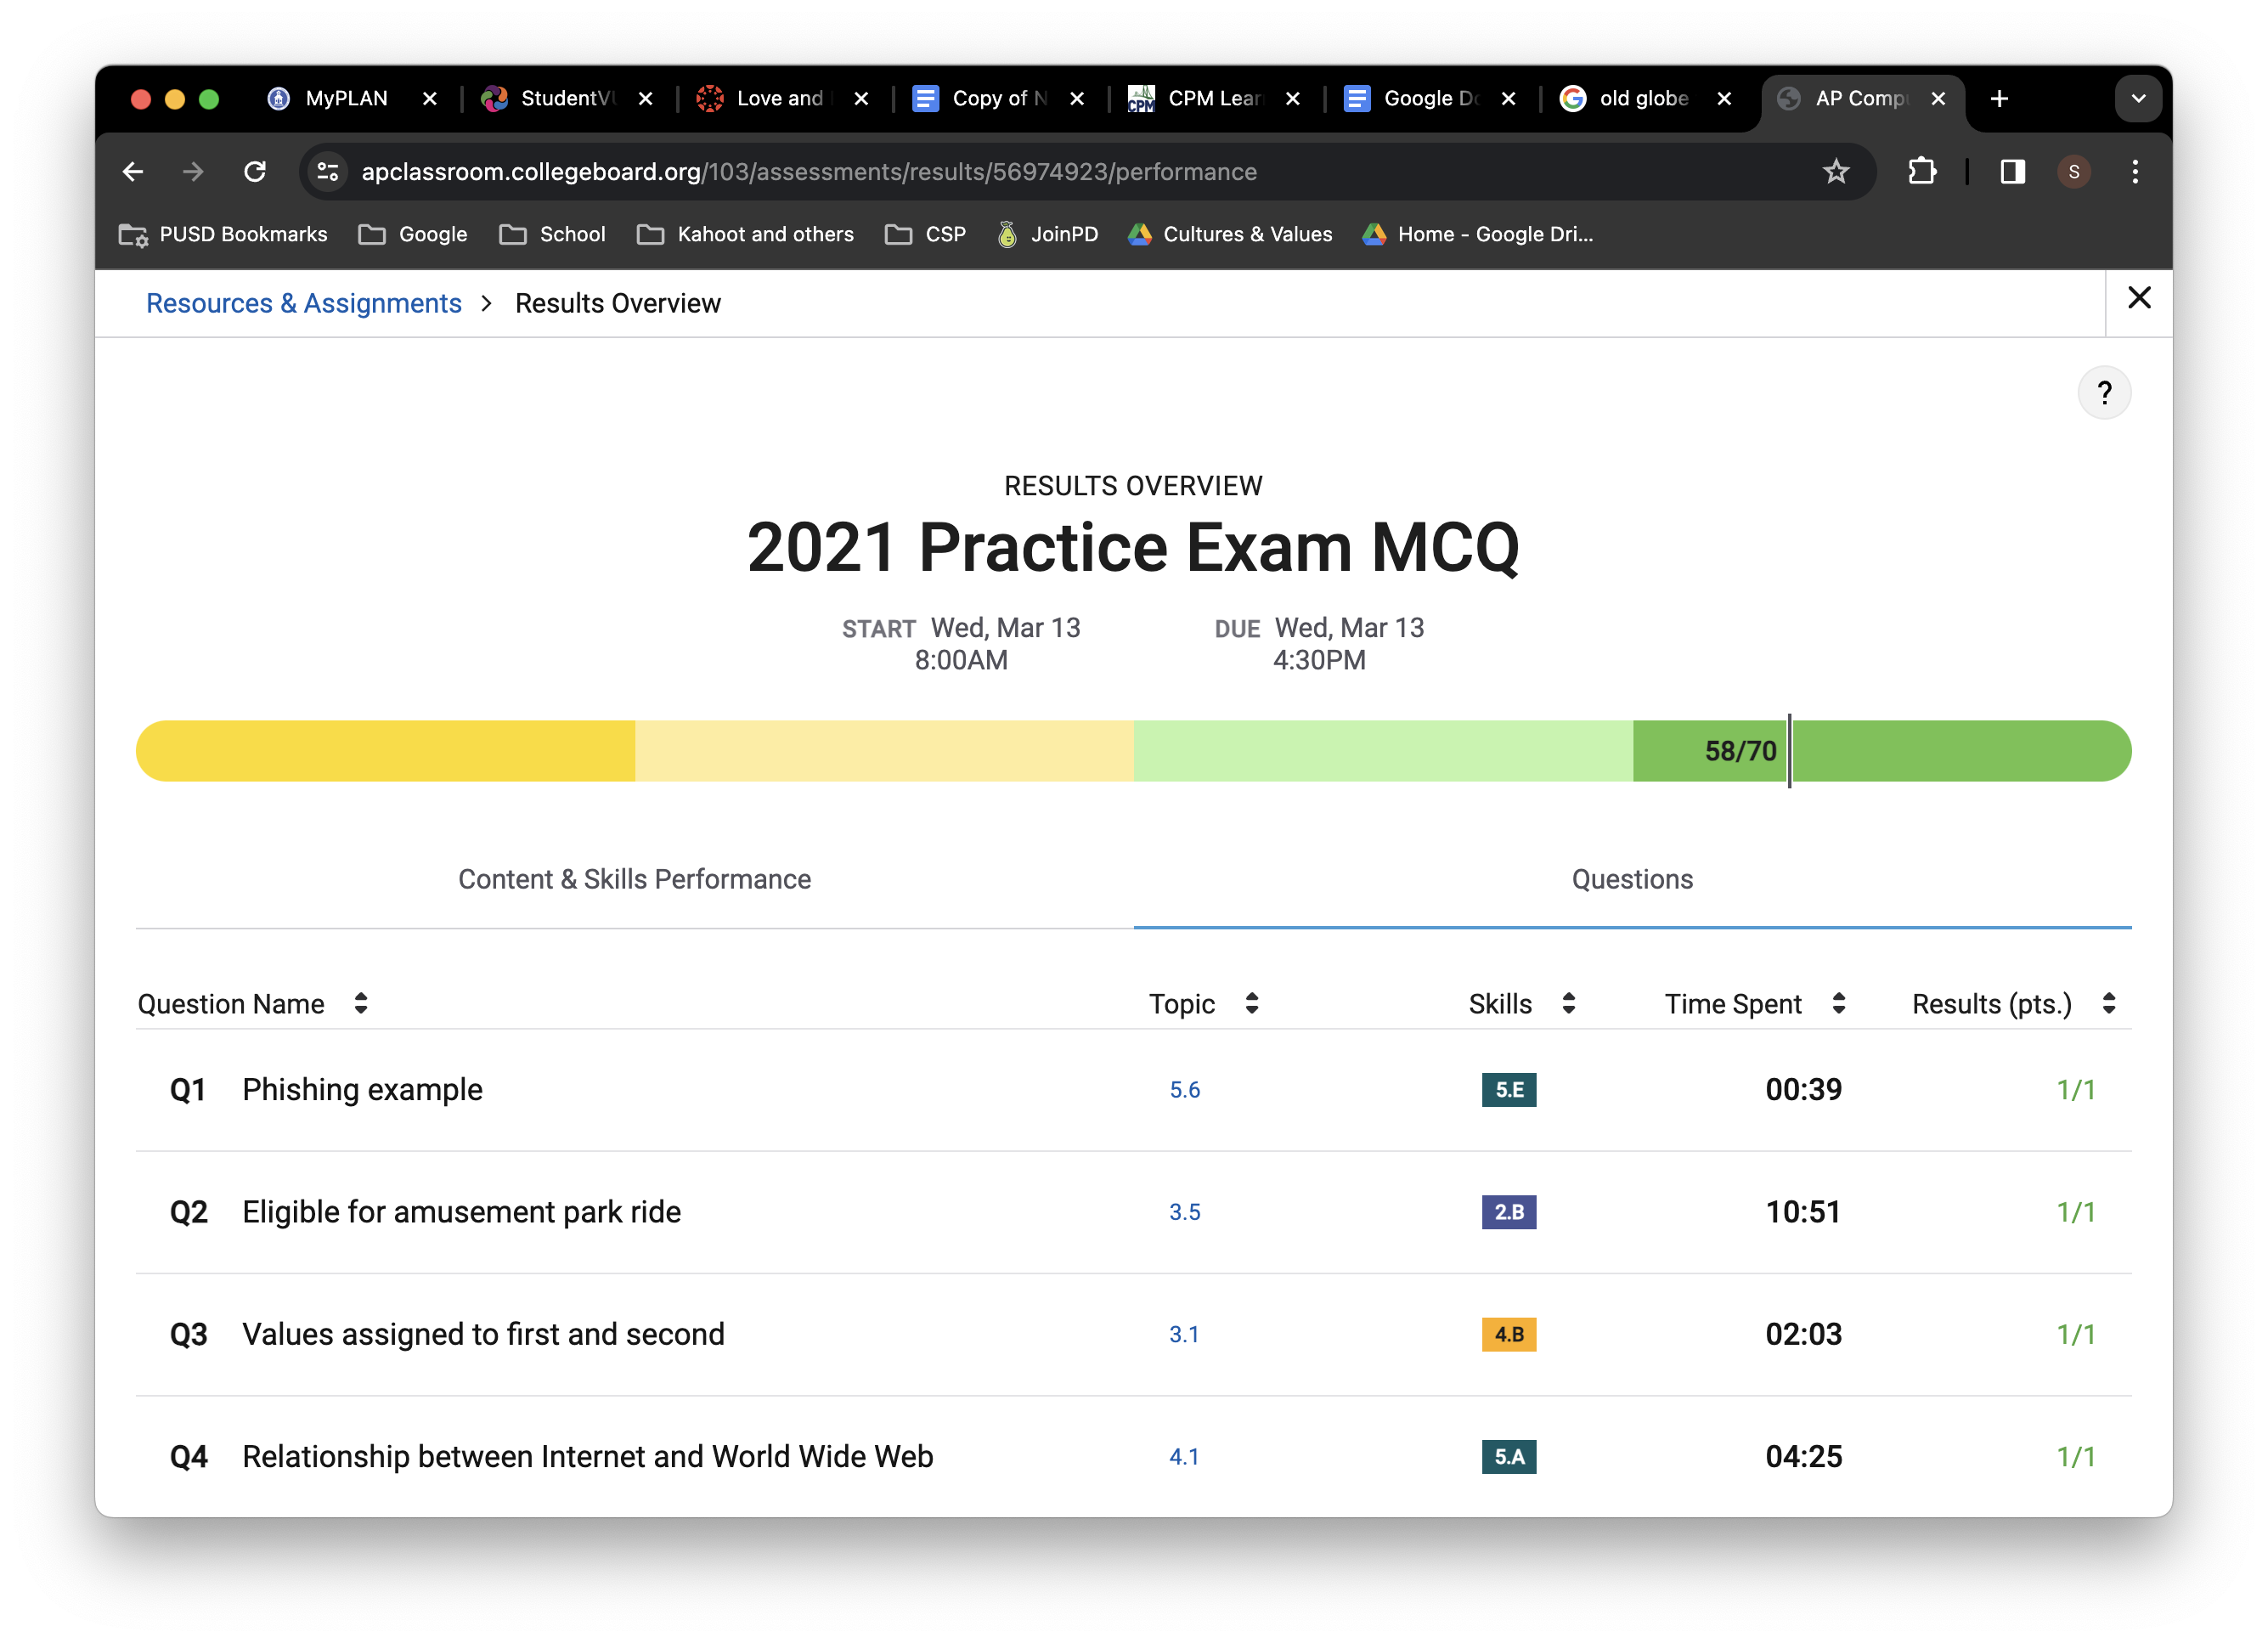The height and width of the screenshot is (1643, 2268).
Task: Sort the Results (pts.) column
Action: click(2109, 1003)
